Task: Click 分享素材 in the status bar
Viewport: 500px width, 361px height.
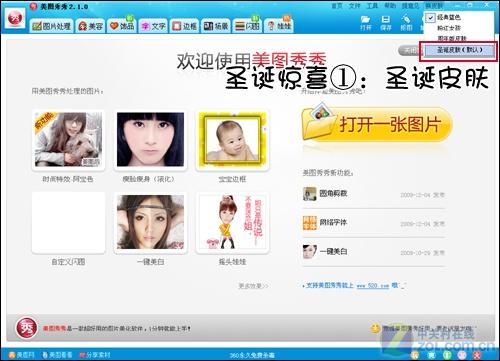Action: click(94, 355)
